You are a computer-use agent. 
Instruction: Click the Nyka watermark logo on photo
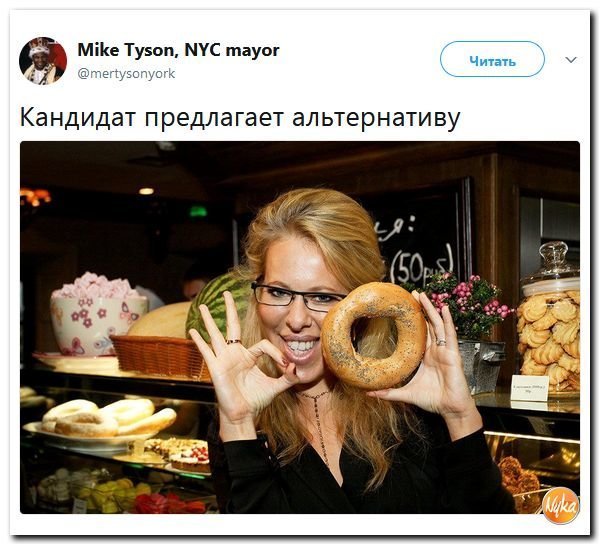pos(560,507)
